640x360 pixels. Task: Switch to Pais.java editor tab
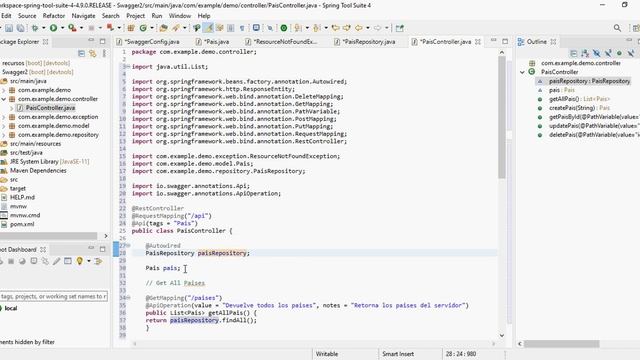[213, 42]
